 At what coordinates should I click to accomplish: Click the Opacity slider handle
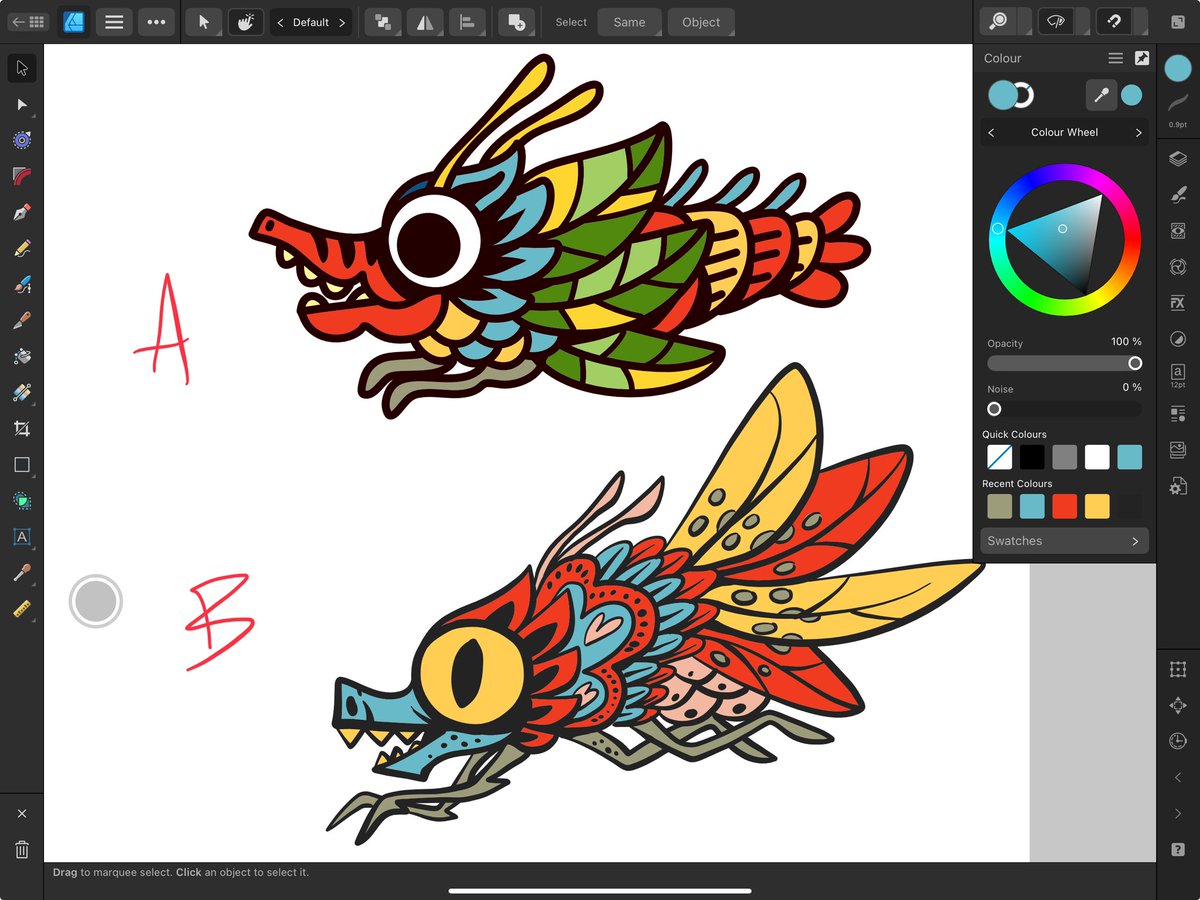point(1135,363)
